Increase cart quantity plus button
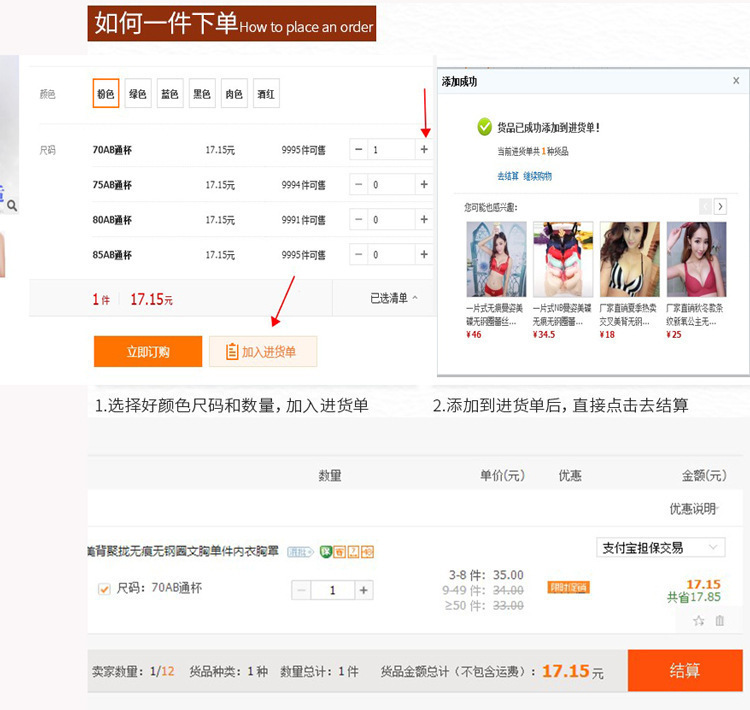The width and height of the screenshot is (750, 710). click(x=364, y=590)
